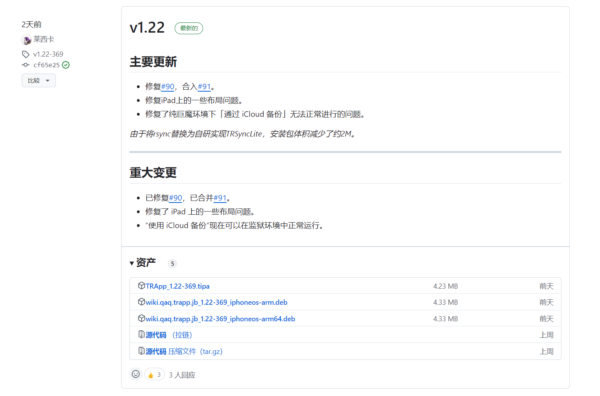Open the v1.22-369 tag link
This screenshot has width=600, height=396.
[x=48, y=54]
